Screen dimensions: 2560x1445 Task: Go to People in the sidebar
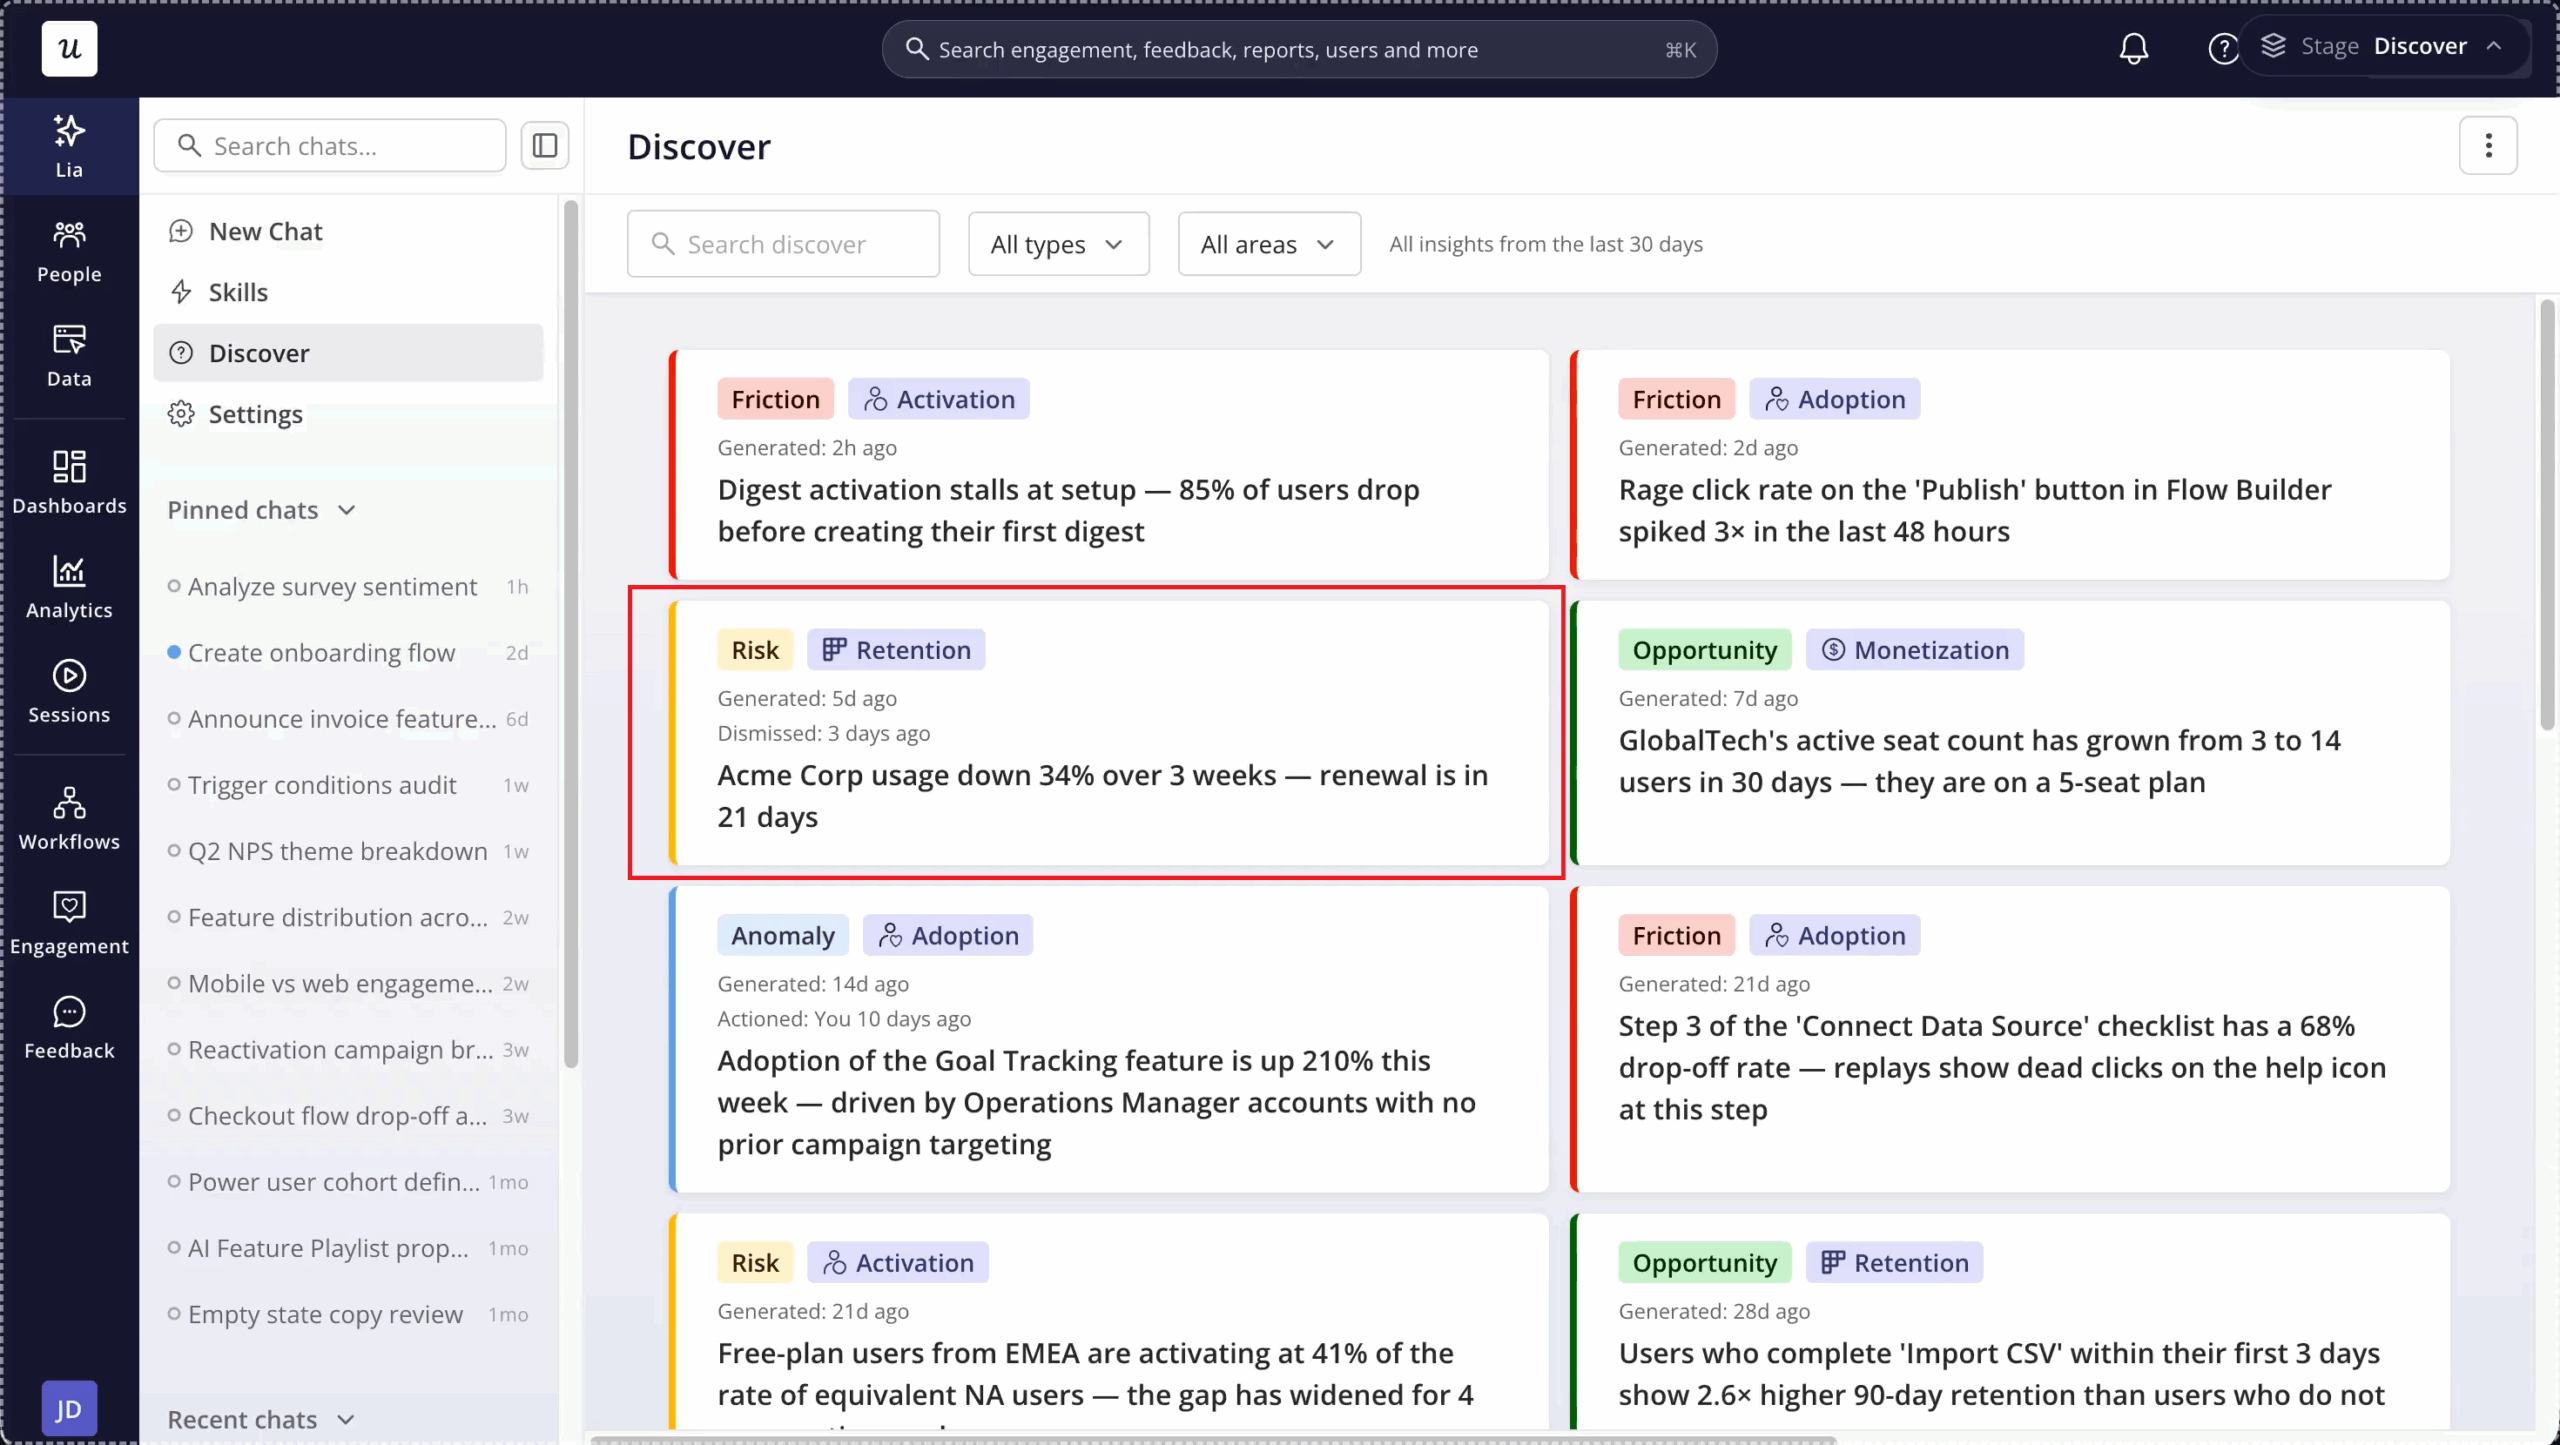tap(69, 252)
